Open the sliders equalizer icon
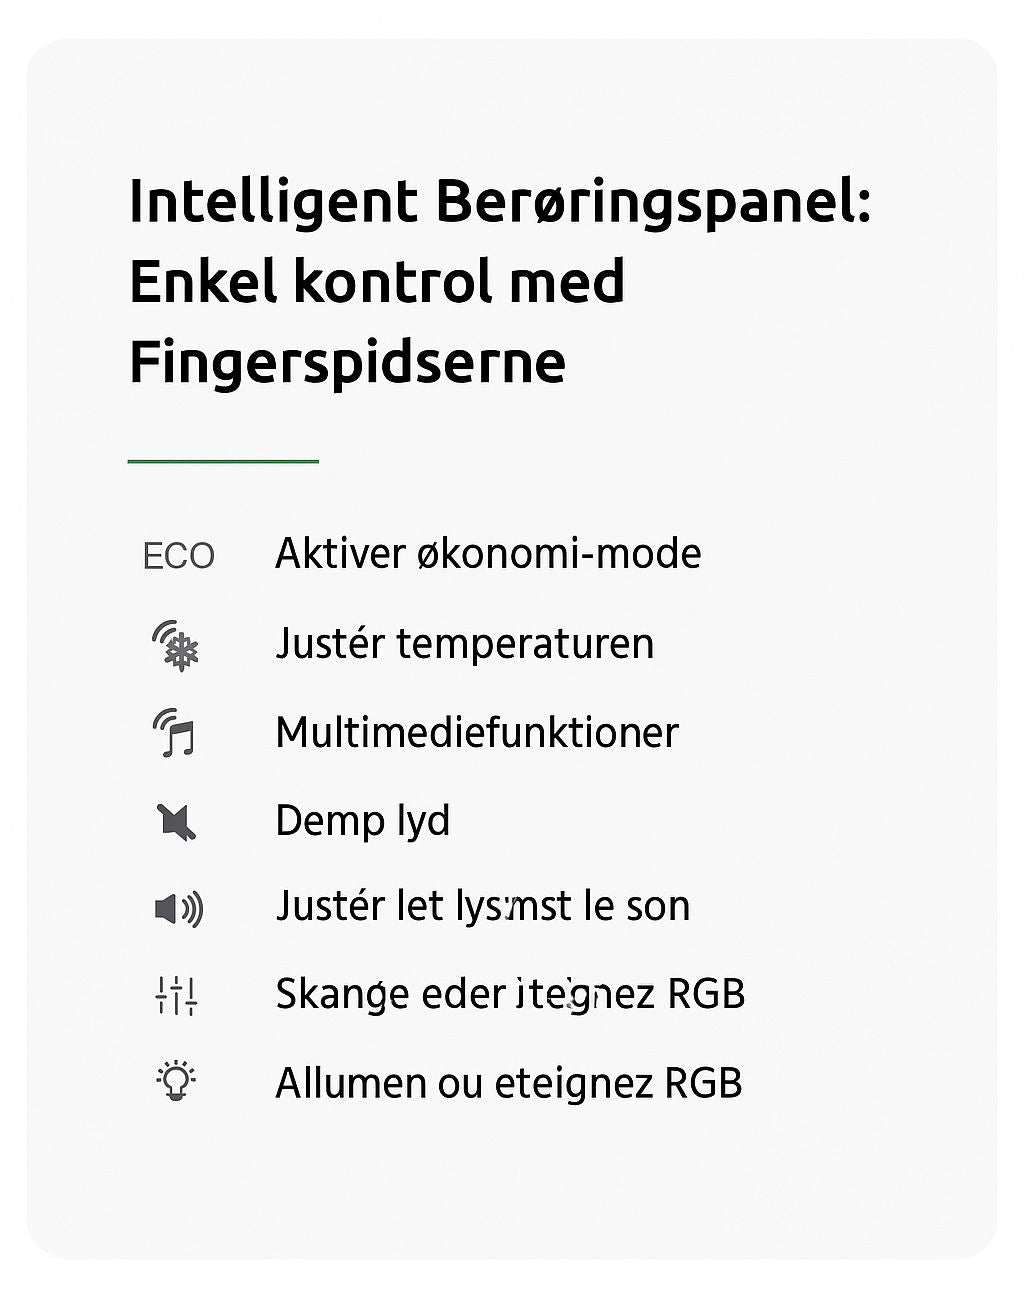Image resolution: width=1024 pixels, height=1303 pixels. pyautogui.click(x=176, y=996)
